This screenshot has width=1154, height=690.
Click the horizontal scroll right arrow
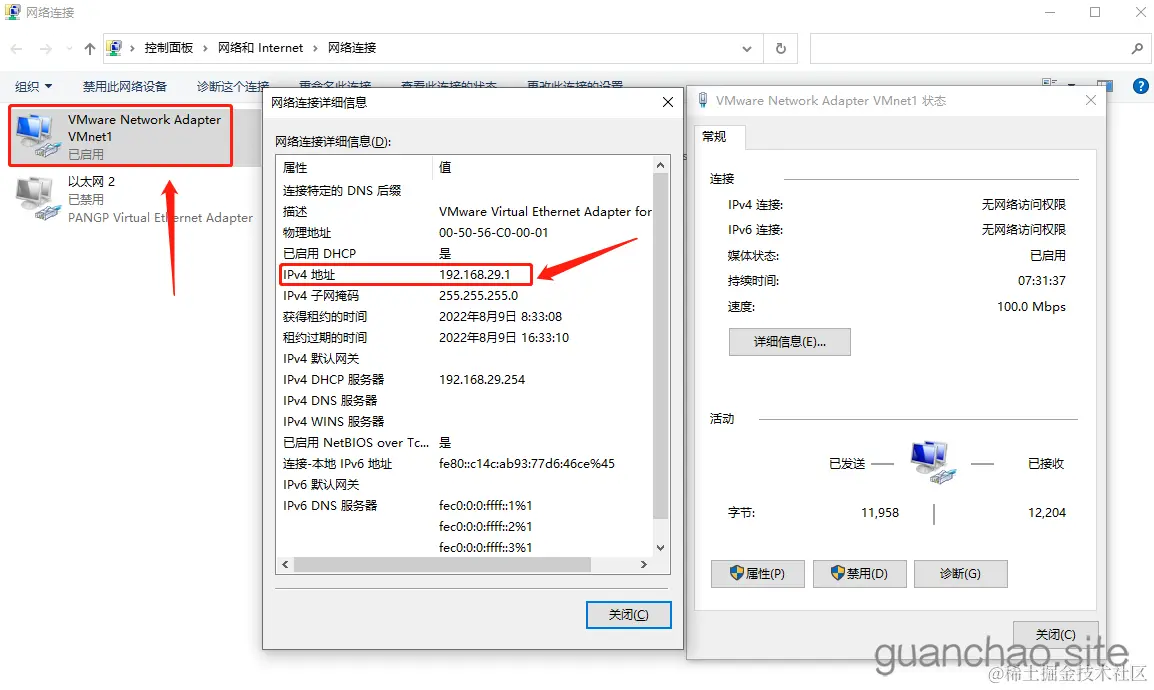coord(644,564)
